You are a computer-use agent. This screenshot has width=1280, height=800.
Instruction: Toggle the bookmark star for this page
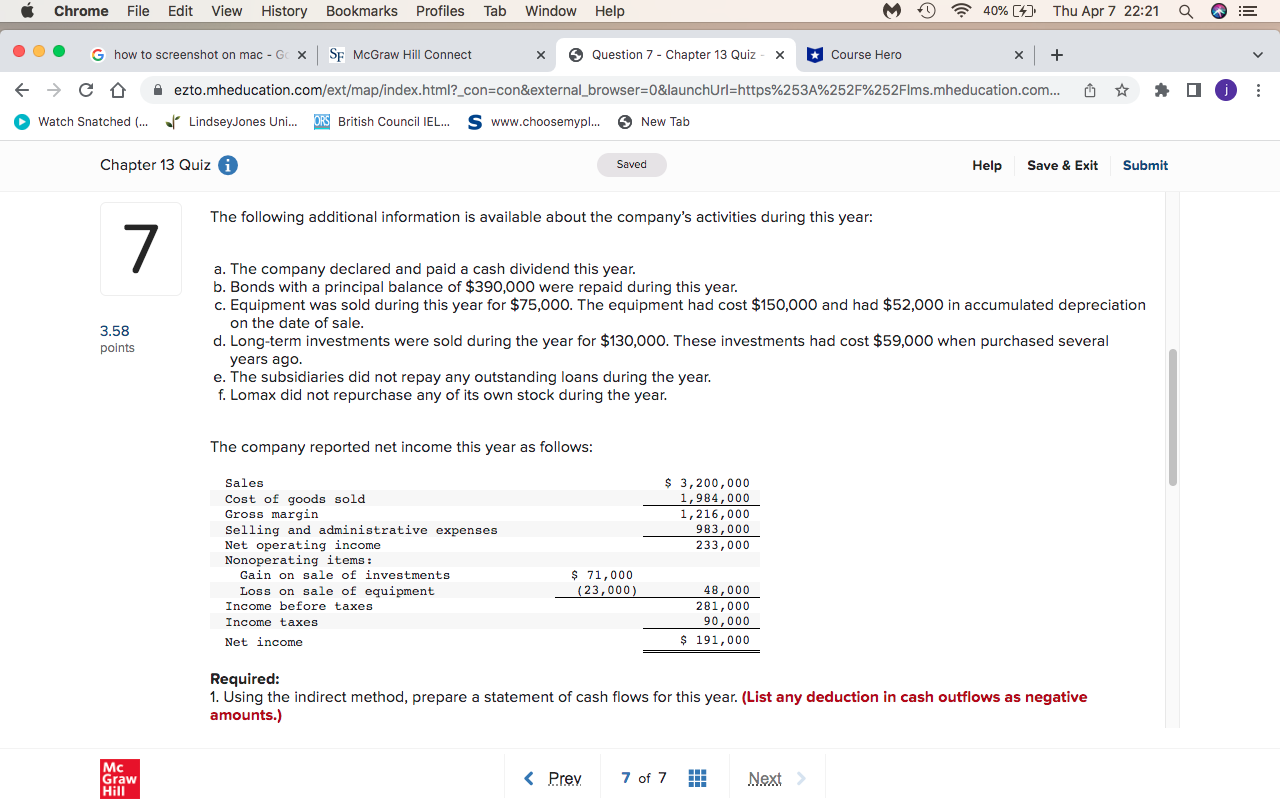tap(1122, 89)
